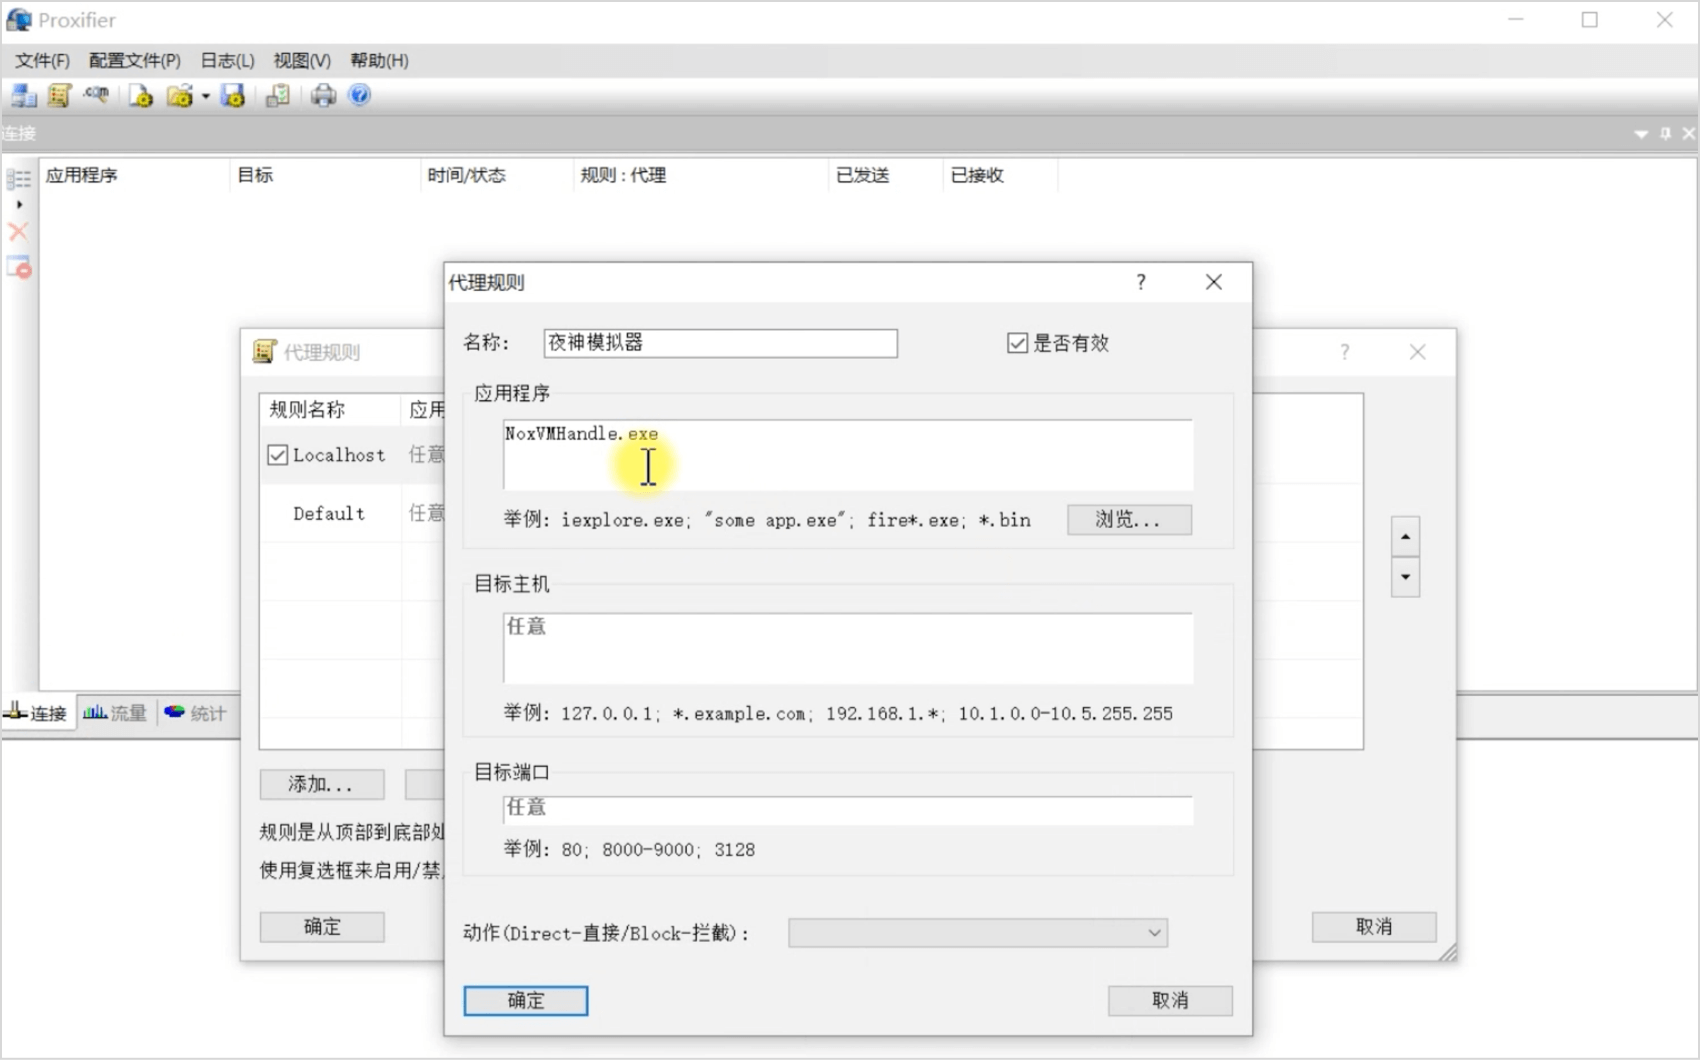Click the printer icon in toolbar
The width and height of the screenshot is (1700, 1060).
[x=323, y=95]
